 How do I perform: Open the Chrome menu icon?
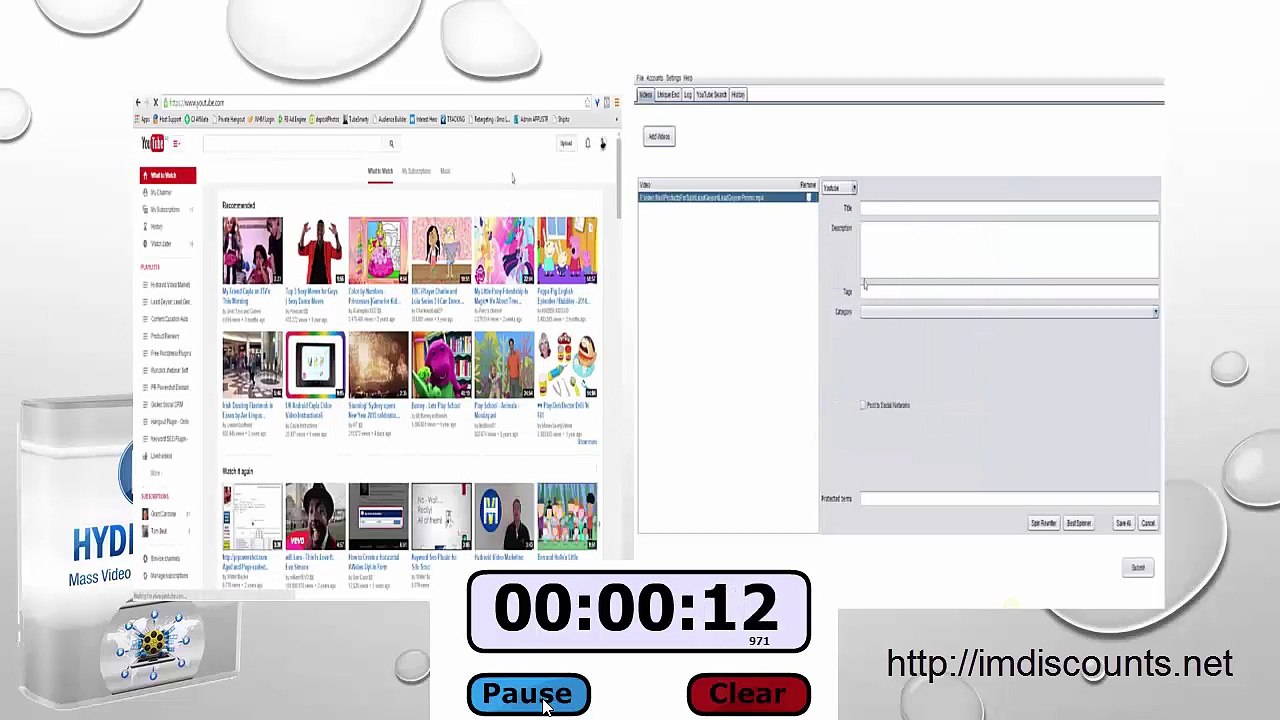coord(616,103)
